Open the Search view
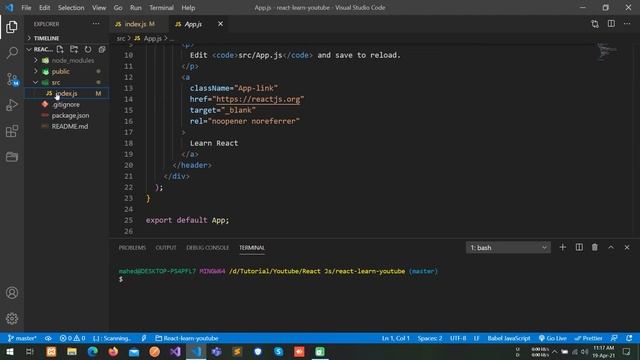 (x=12, y=53)
